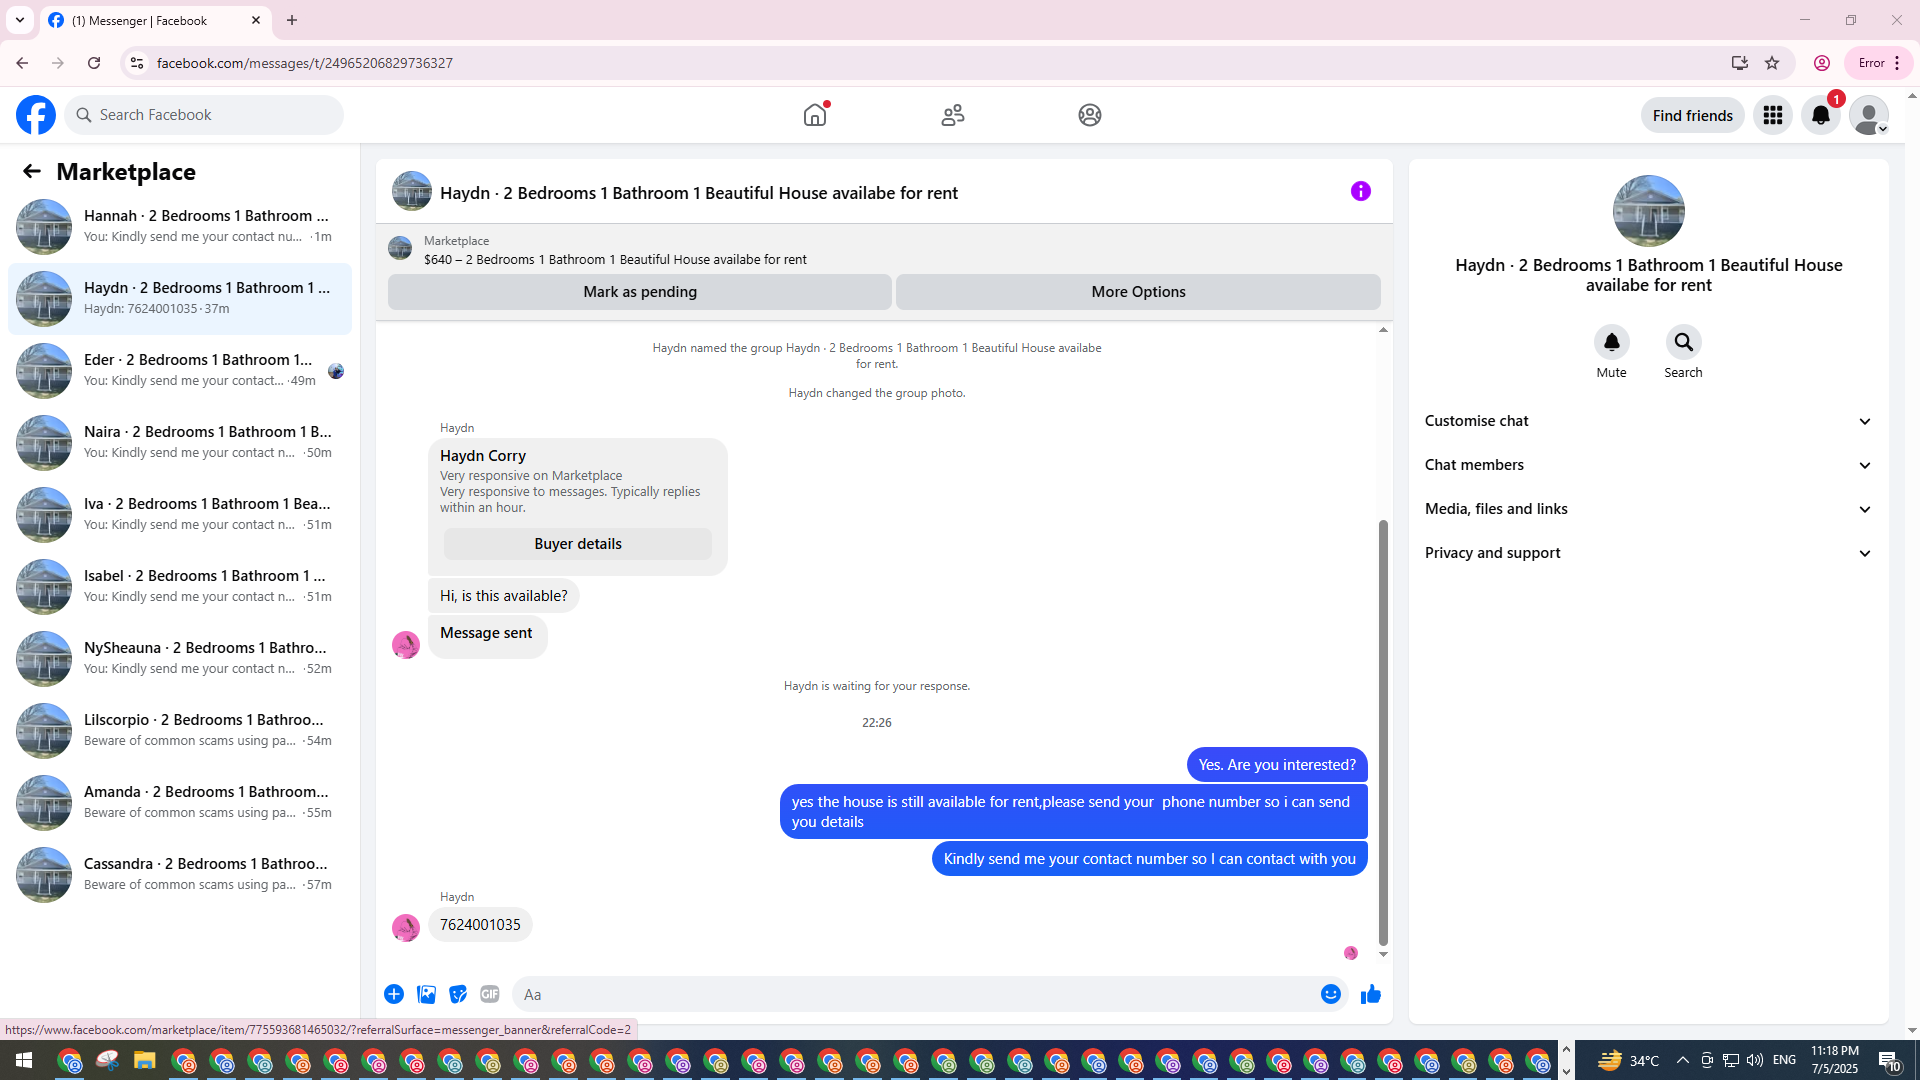Expand Customise chat section

click(x=1648, y=421)
